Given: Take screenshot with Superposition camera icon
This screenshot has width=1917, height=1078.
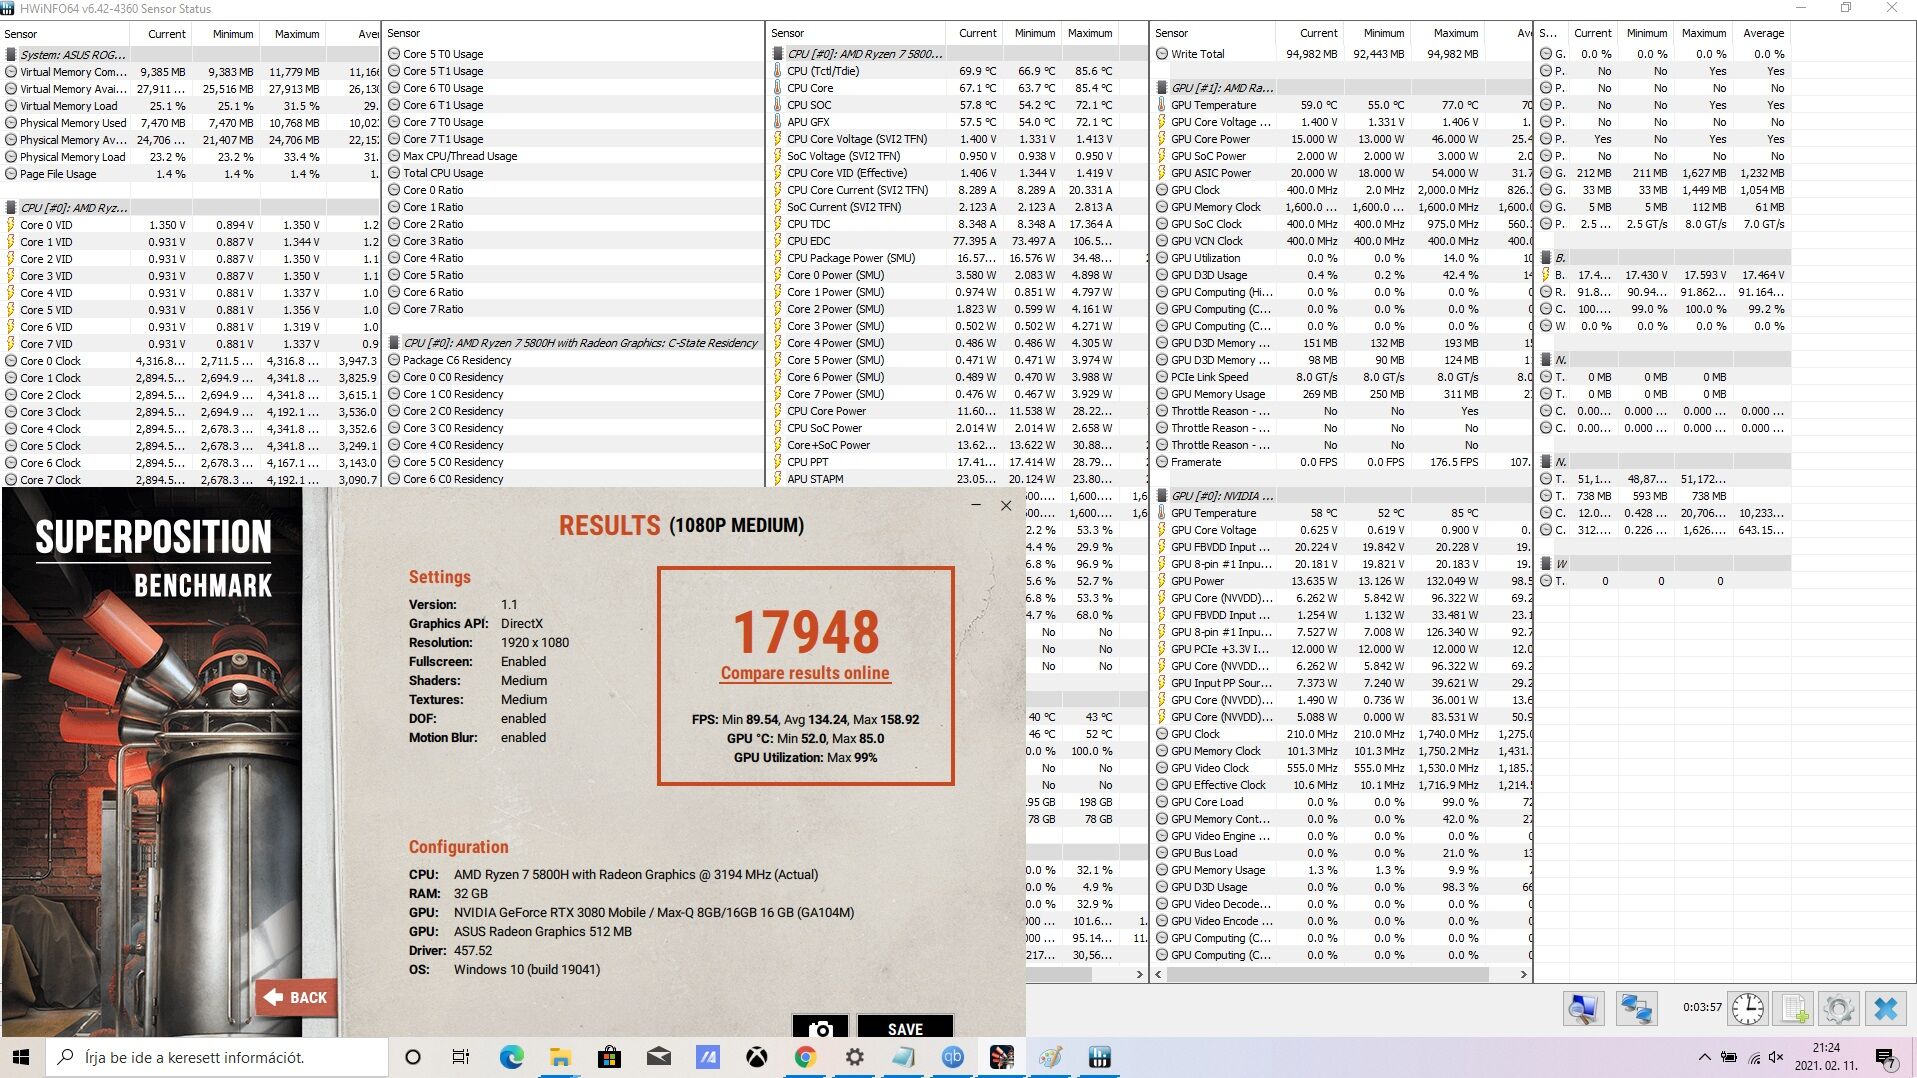Looking at the screenshot, I should 820,1028.
